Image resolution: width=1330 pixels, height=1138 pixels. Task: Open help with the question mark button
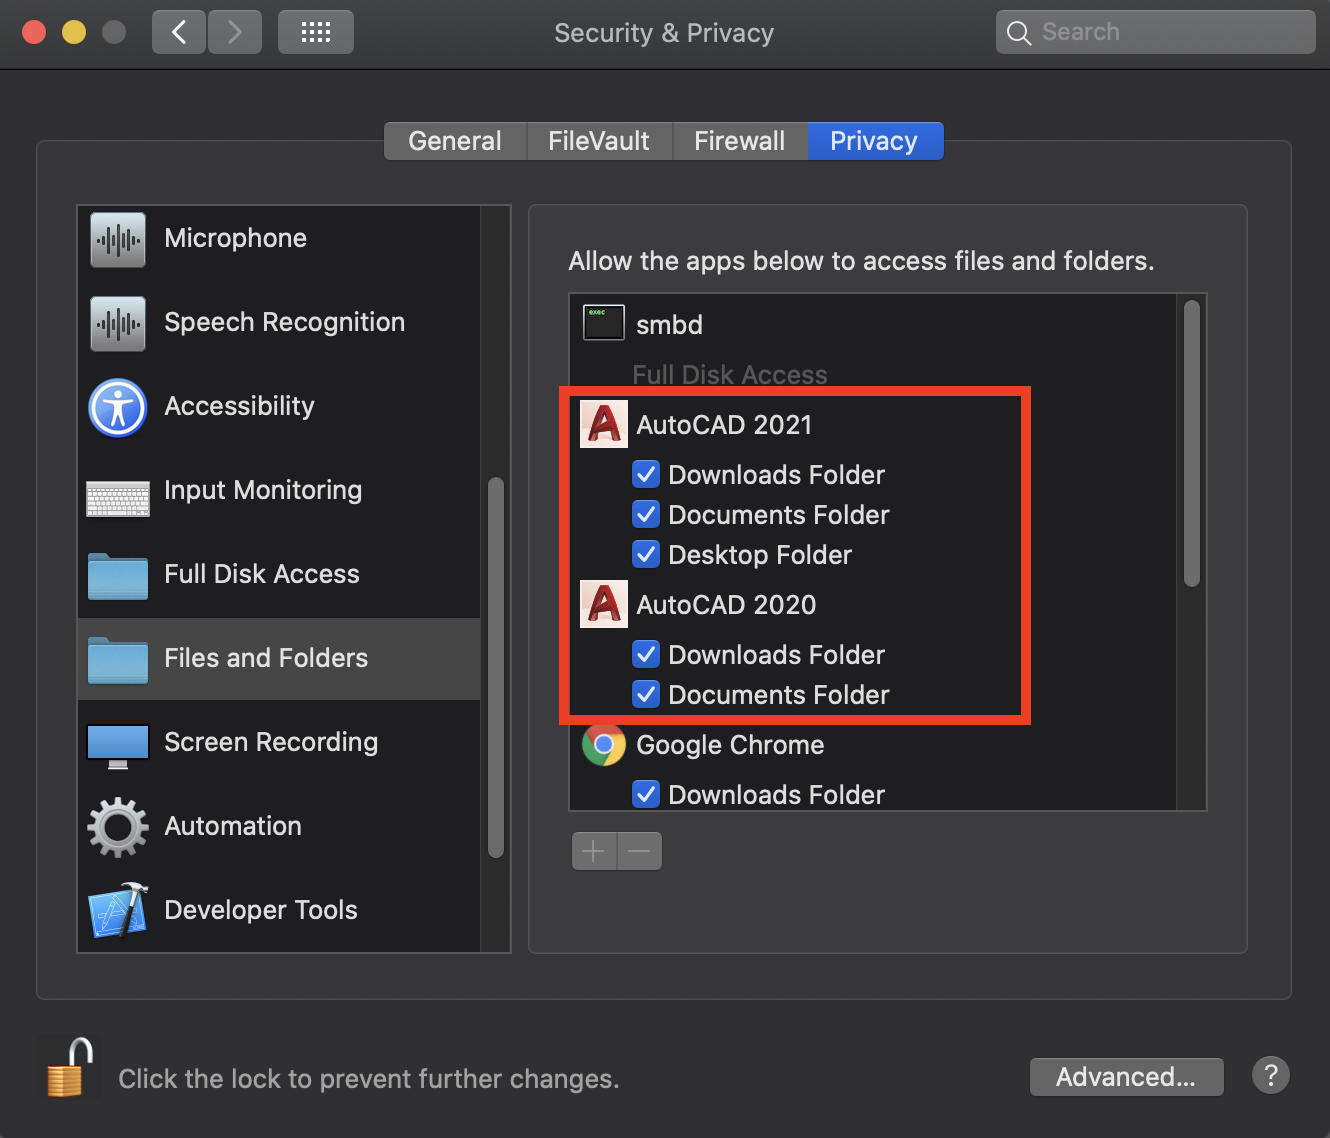click(1271, 1076)
